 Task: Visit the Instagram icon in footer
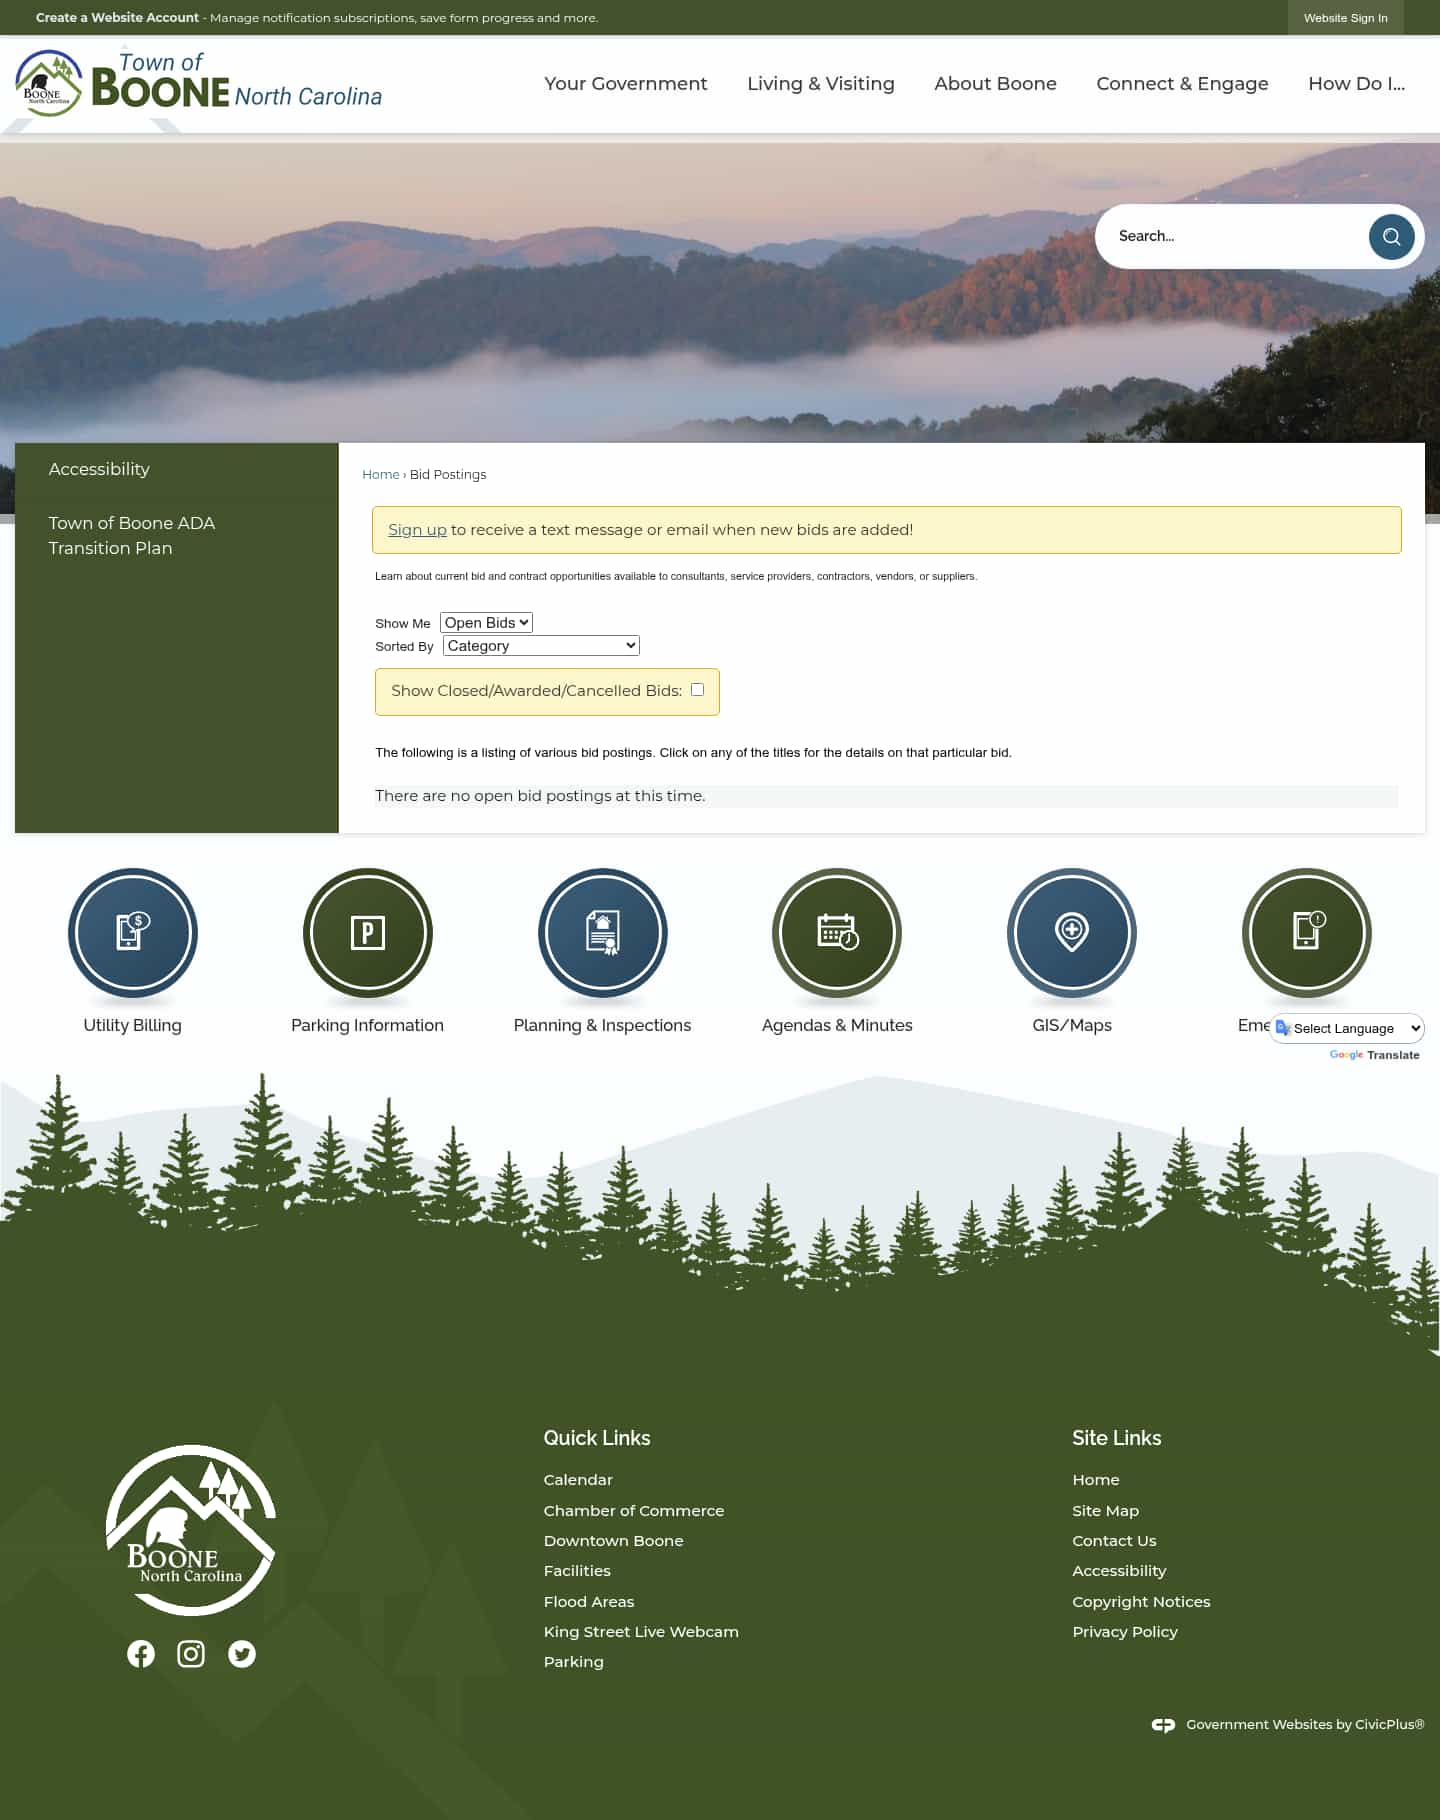click(191, 1654)
